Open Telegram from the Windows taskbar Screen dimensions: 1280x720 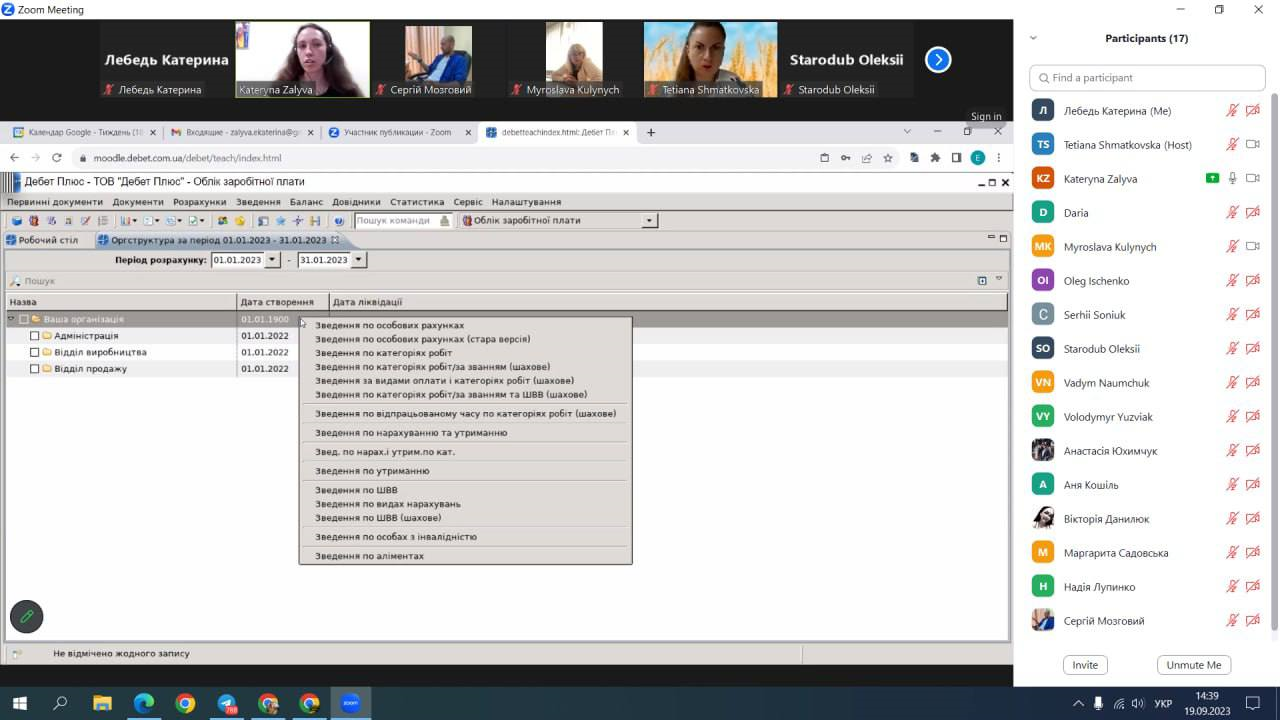[x=227, y=703]
